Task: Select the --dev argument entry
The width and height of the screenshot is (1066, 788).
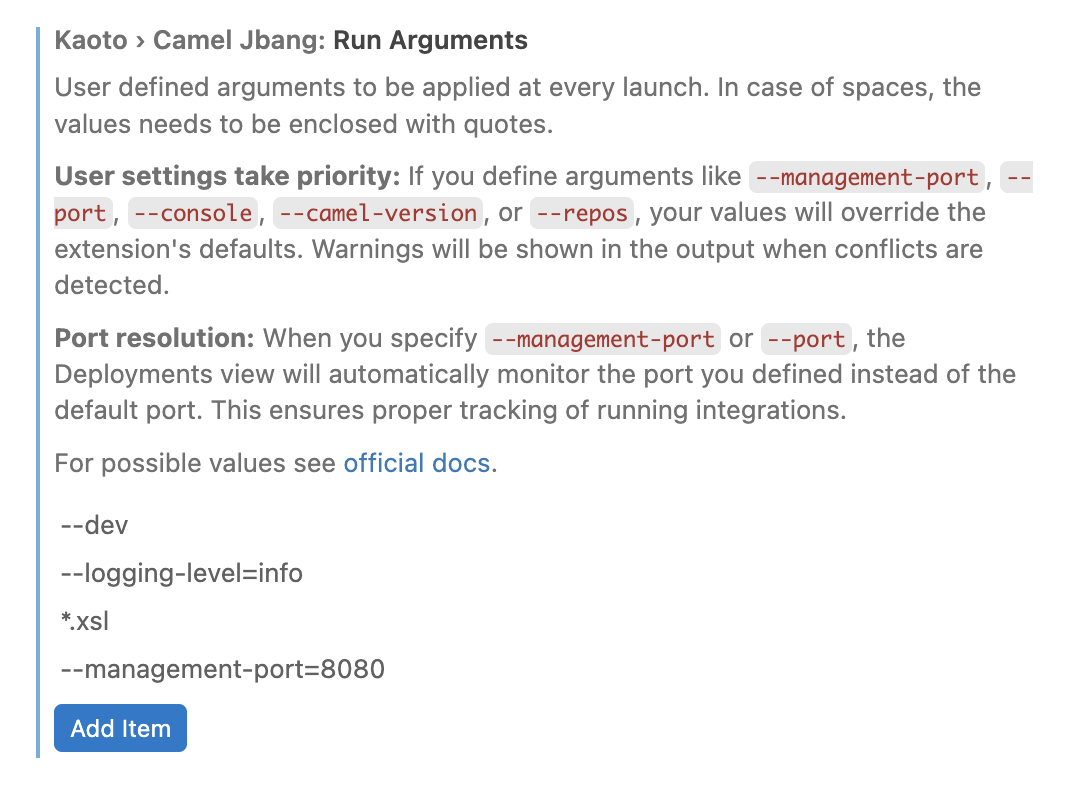Action: [97, 525]
